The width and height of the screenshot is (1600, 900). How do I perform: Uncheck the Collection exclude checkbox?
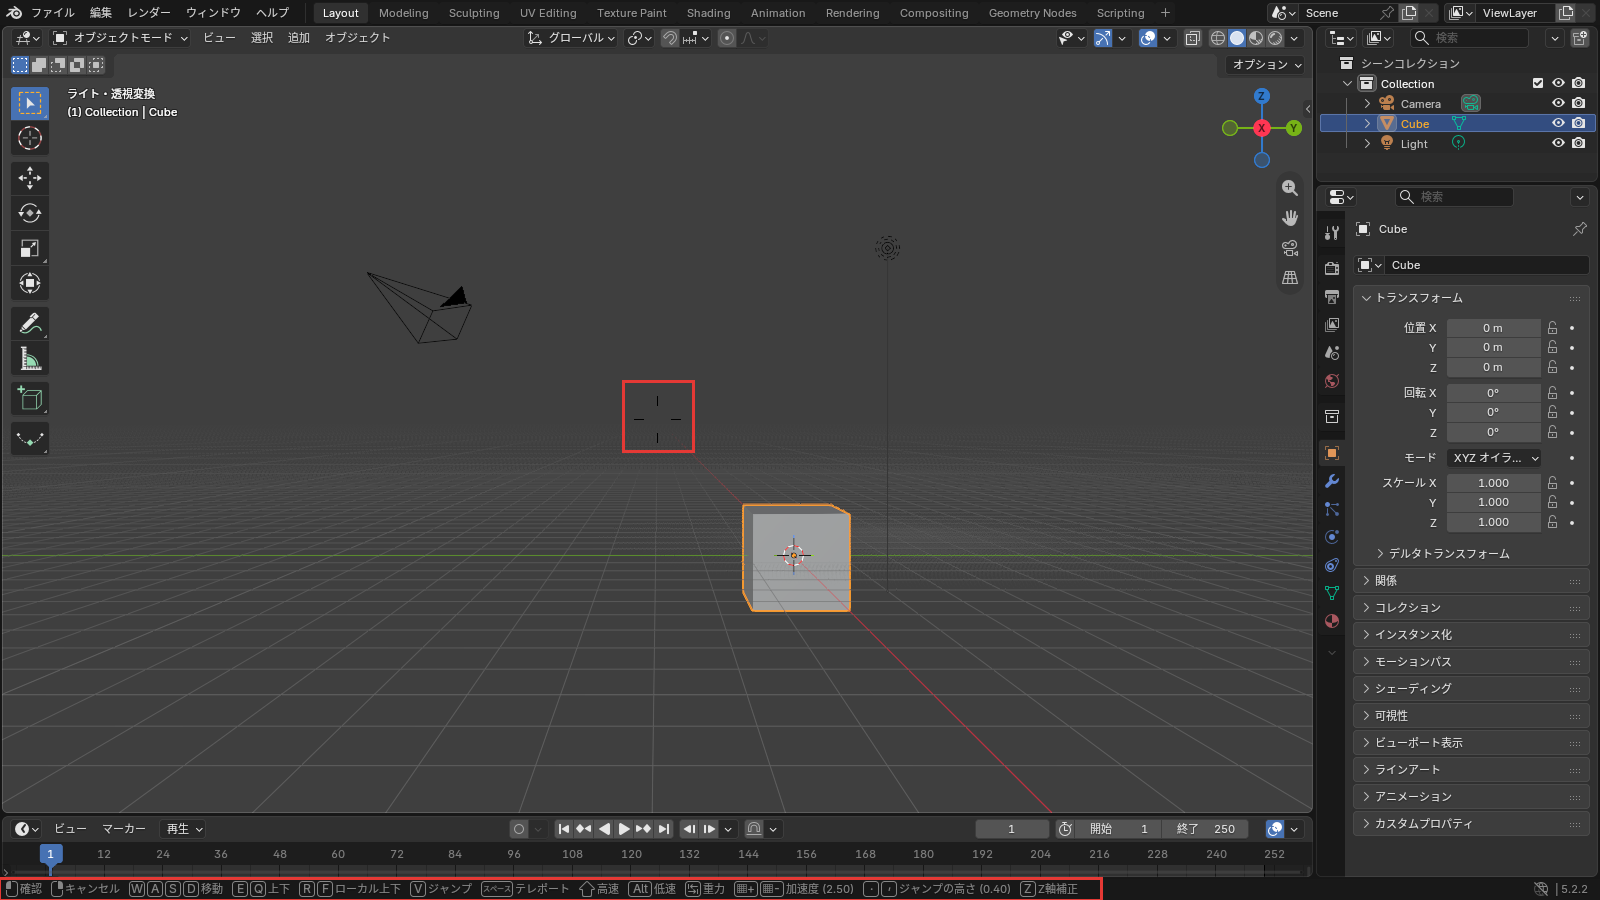point(1538,83)
